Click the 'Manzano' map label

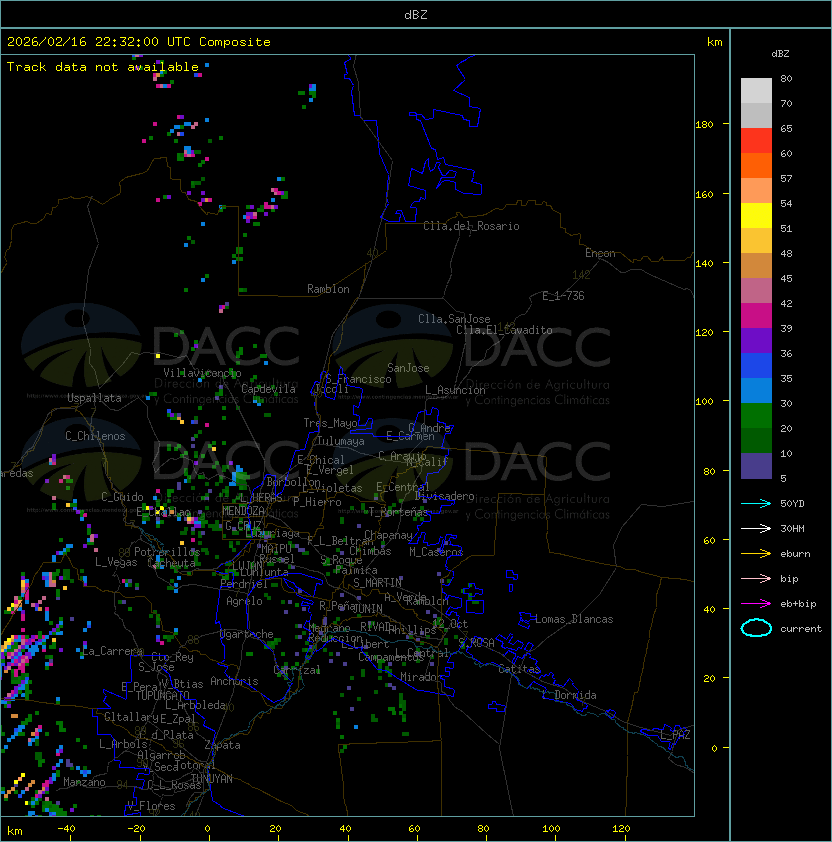tap(84, 782)
